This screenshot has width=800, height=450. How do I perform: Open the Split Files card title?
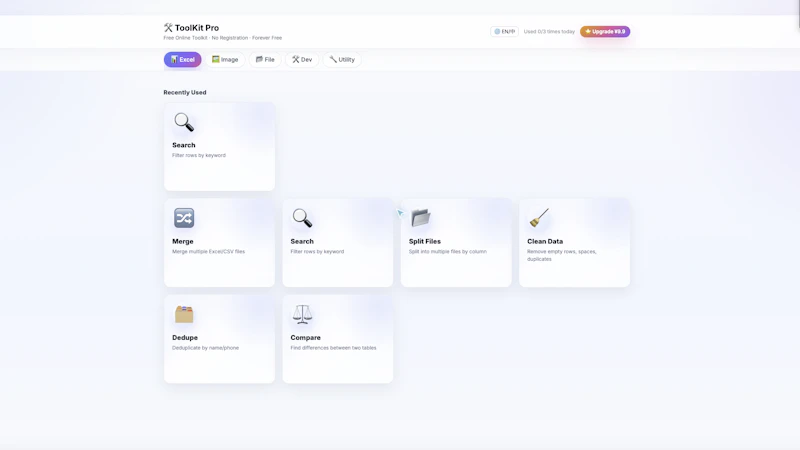pyautogui.click(x=424, y=241)
